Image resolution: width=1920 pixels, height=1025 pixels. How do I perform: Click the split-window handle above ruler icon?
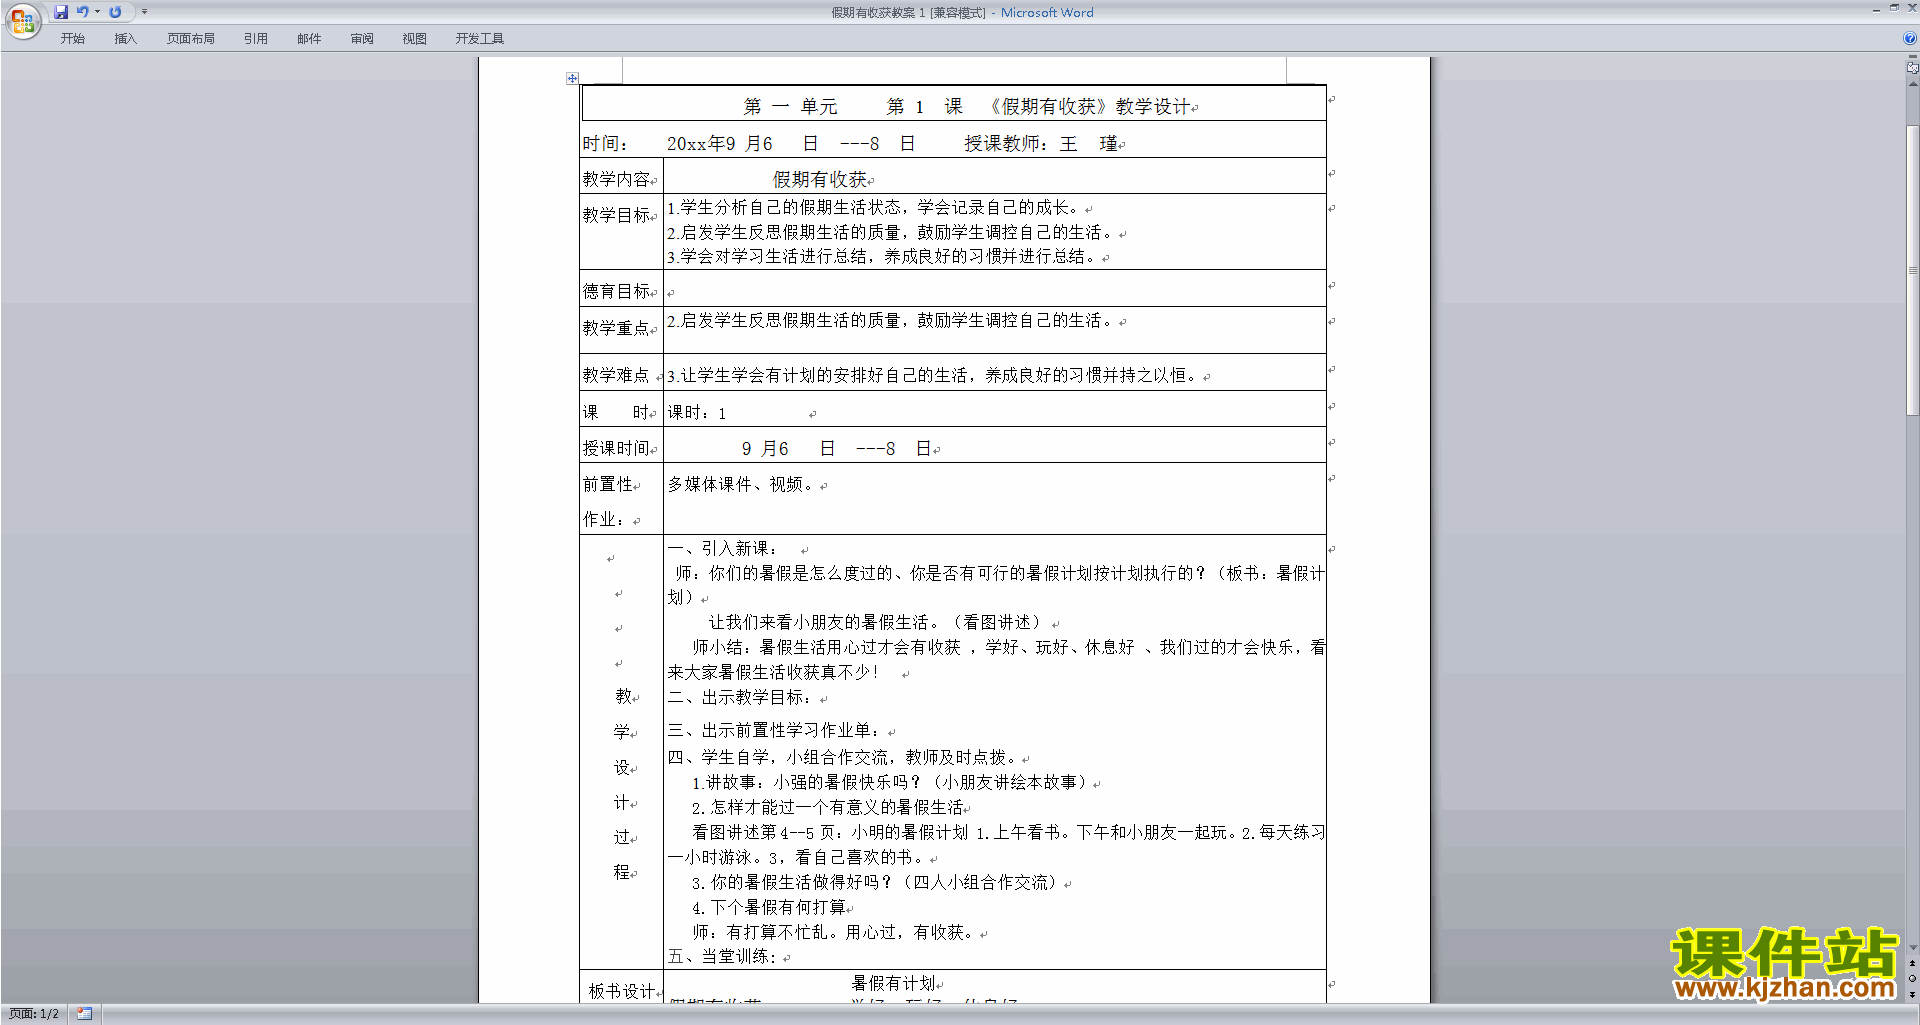(1912, 57)
